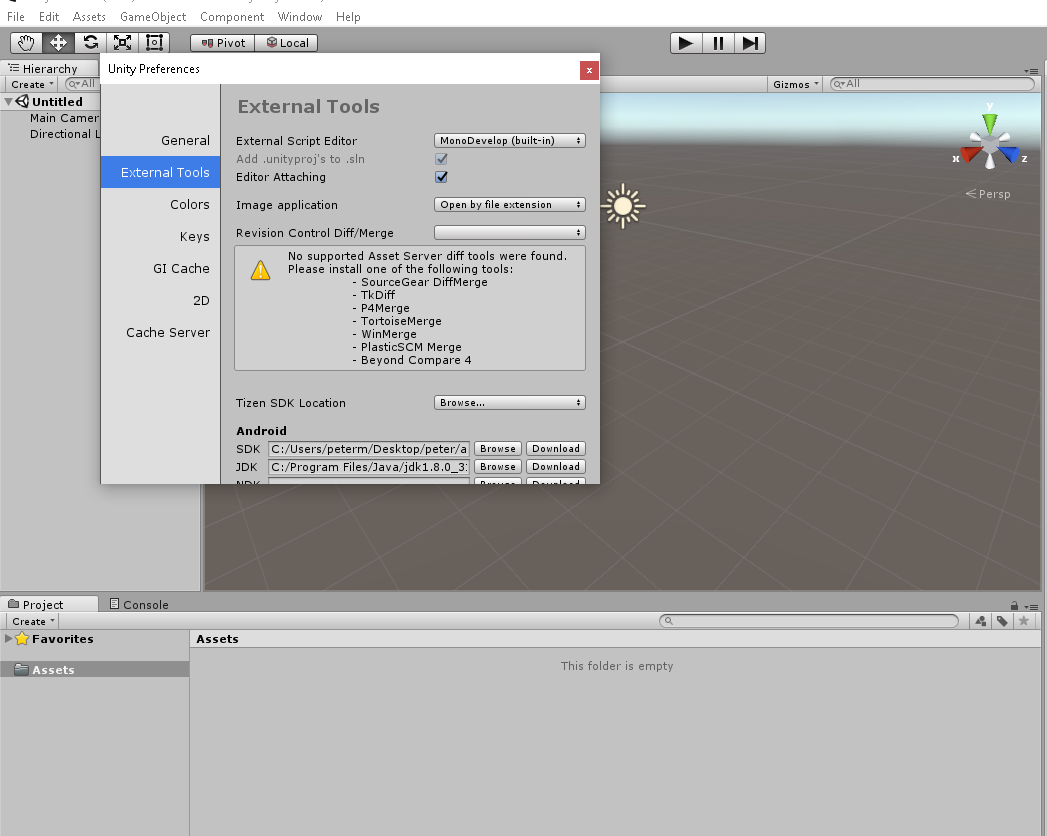
Task: Select External Tools preferences section
Action: point(160,172)
